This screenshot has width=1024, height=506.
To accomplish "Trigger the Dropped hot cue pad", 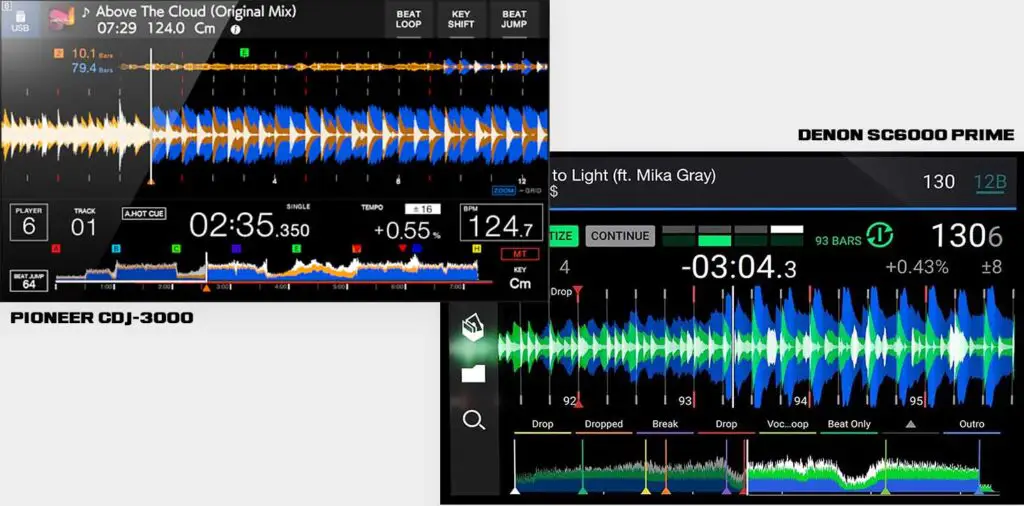I will [x=603, y=425].
